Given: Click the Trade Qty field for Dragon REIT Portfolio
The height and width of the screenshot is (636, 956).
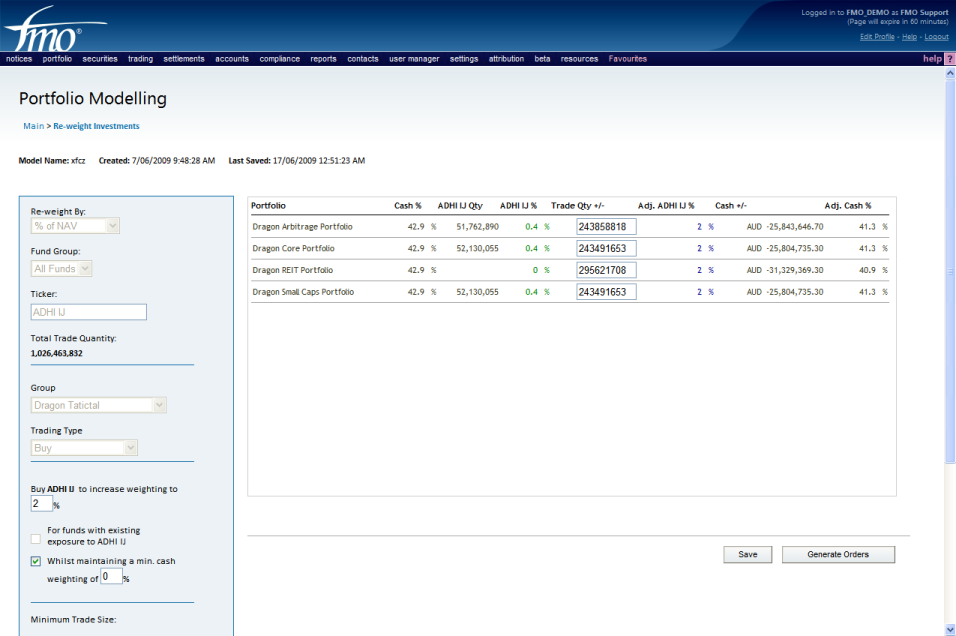Looking at the screenshot, I should click(x=606, y=270).
